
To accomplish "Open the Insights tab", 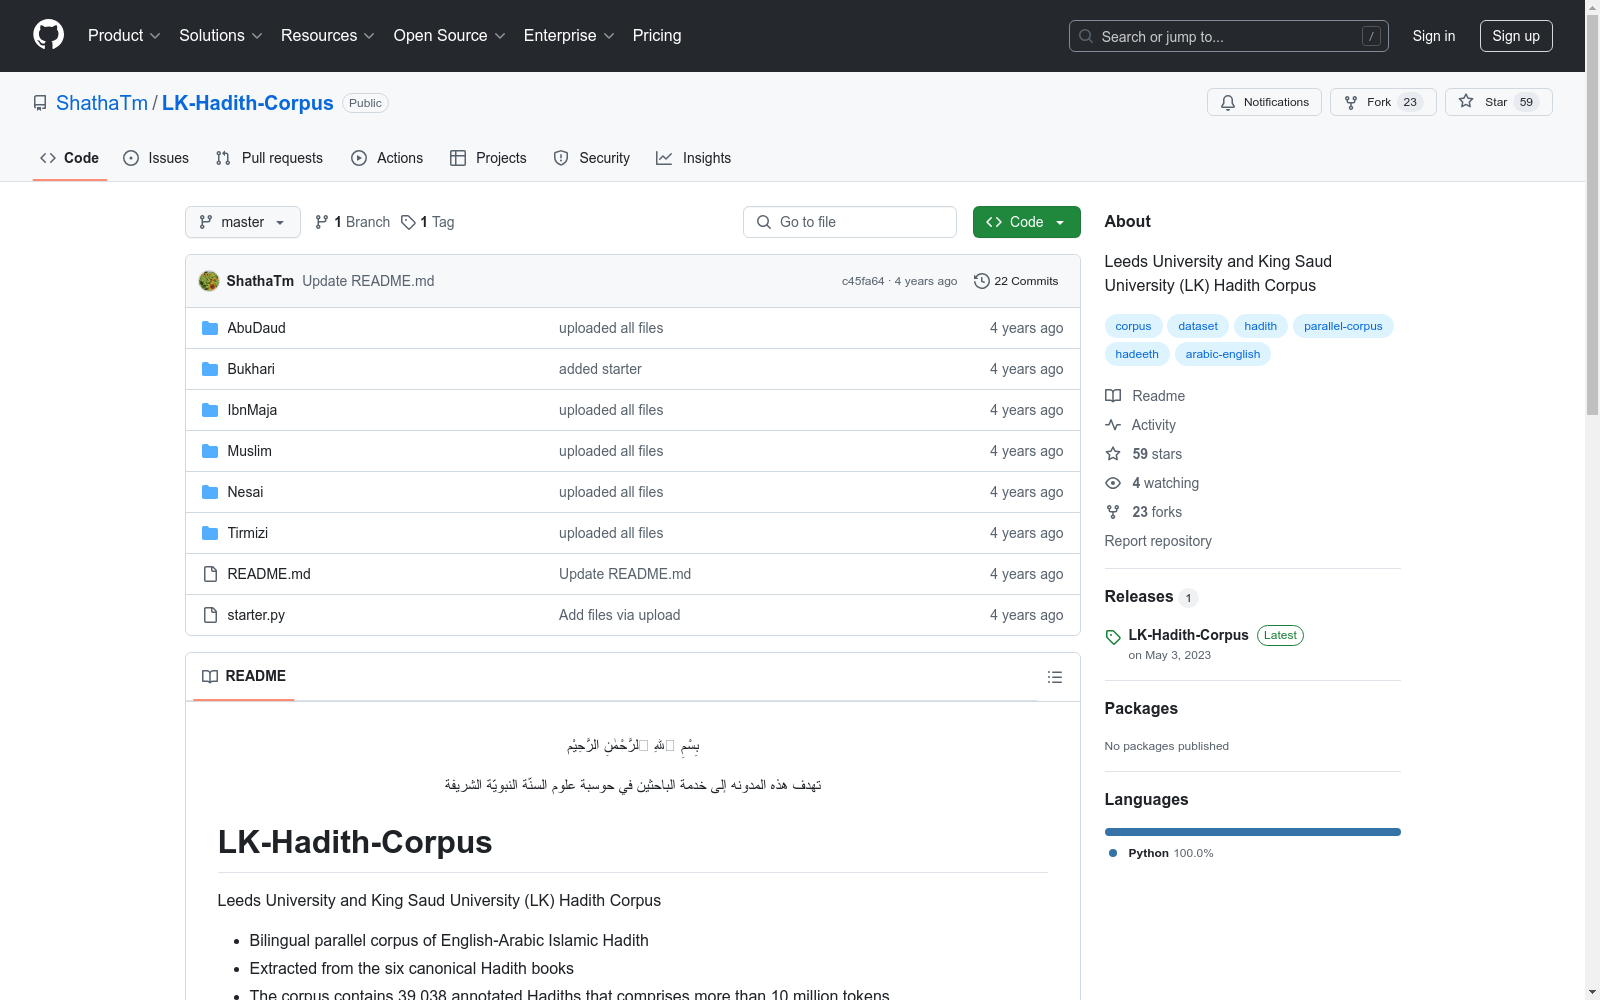I will coord(694,158).
